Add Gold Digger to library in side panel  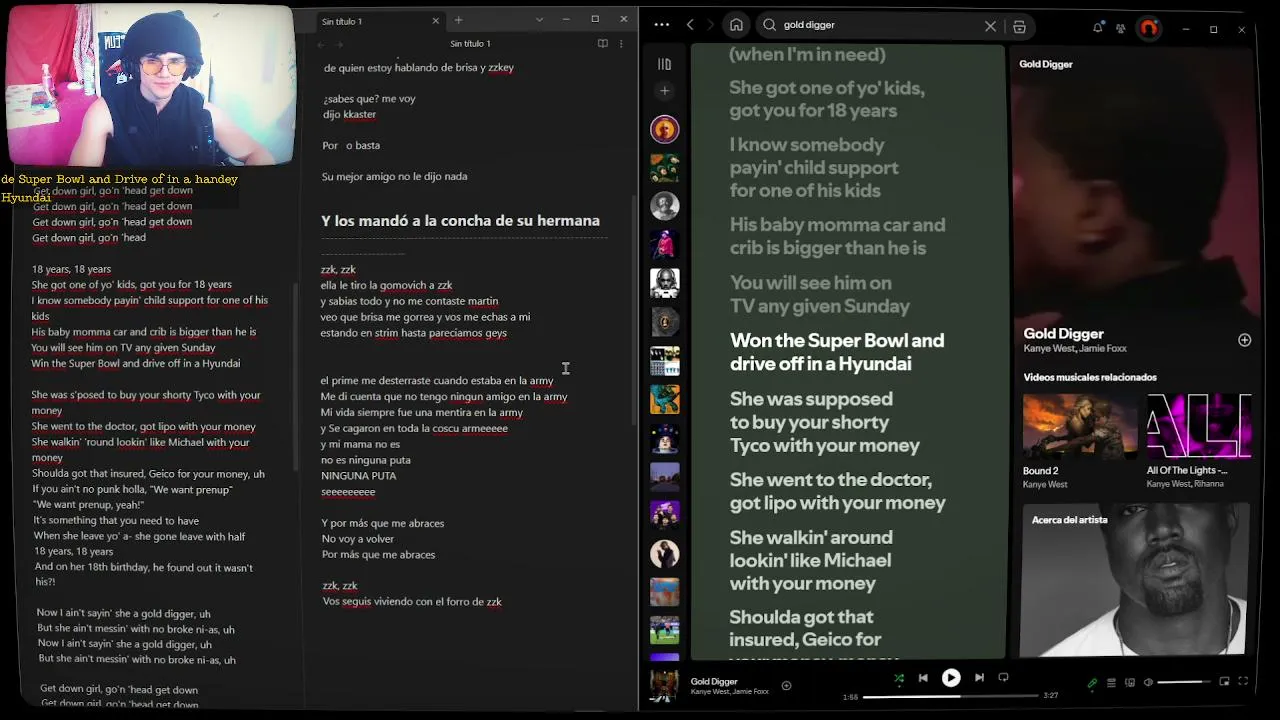point(1244,340)
